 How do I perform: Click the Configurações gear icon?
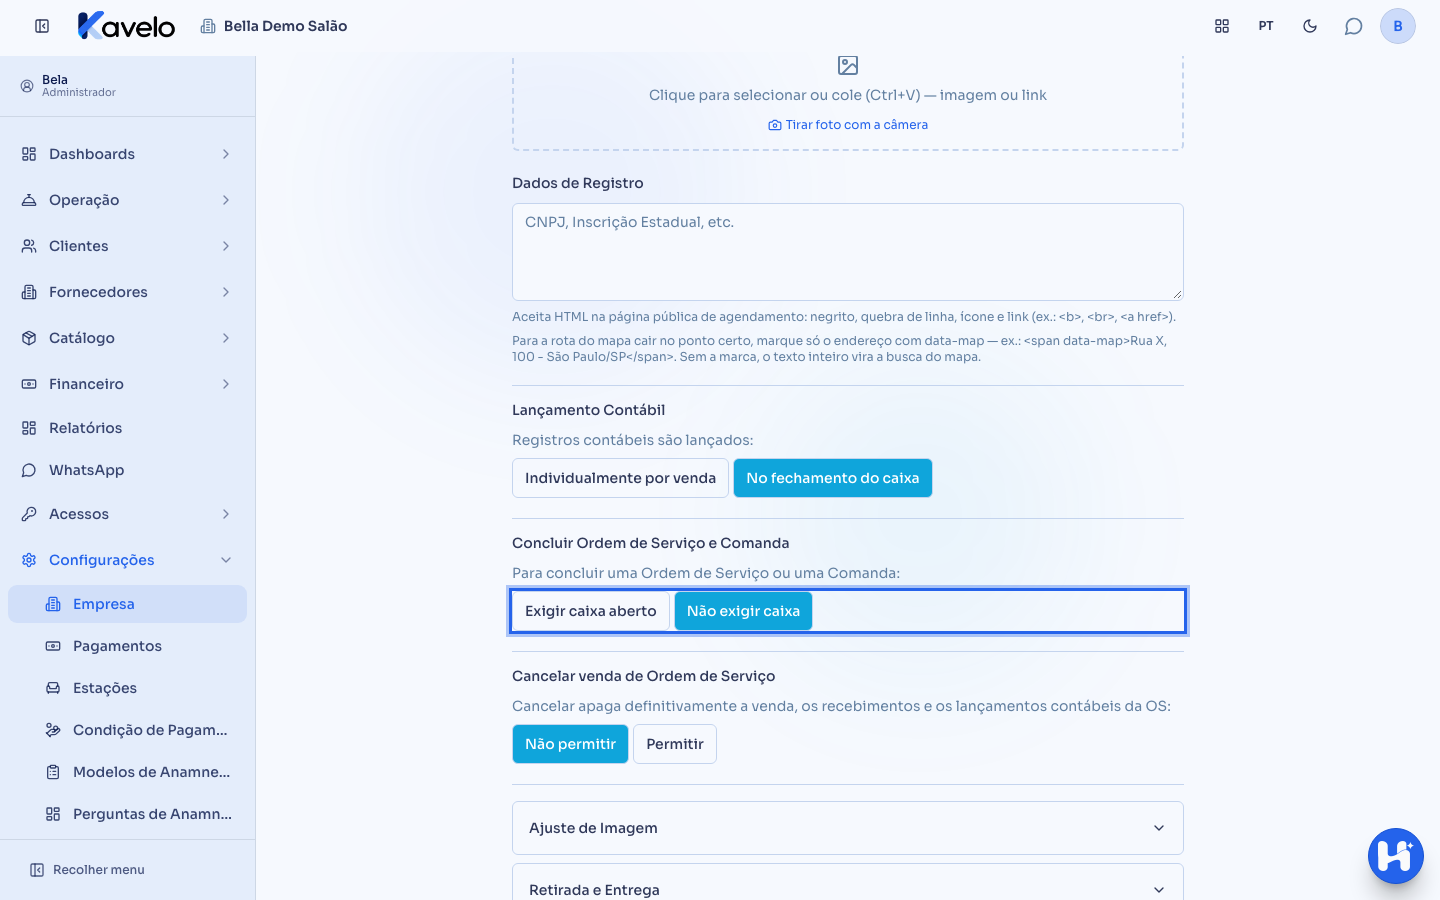tap(29, 560)
